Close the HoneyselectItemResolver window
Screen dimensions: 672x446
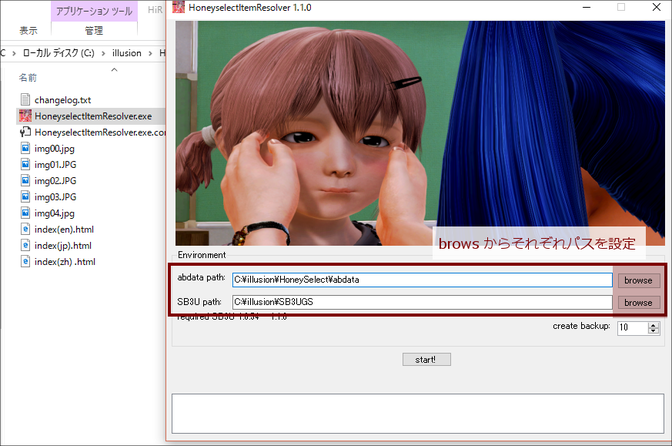point(656,7)
